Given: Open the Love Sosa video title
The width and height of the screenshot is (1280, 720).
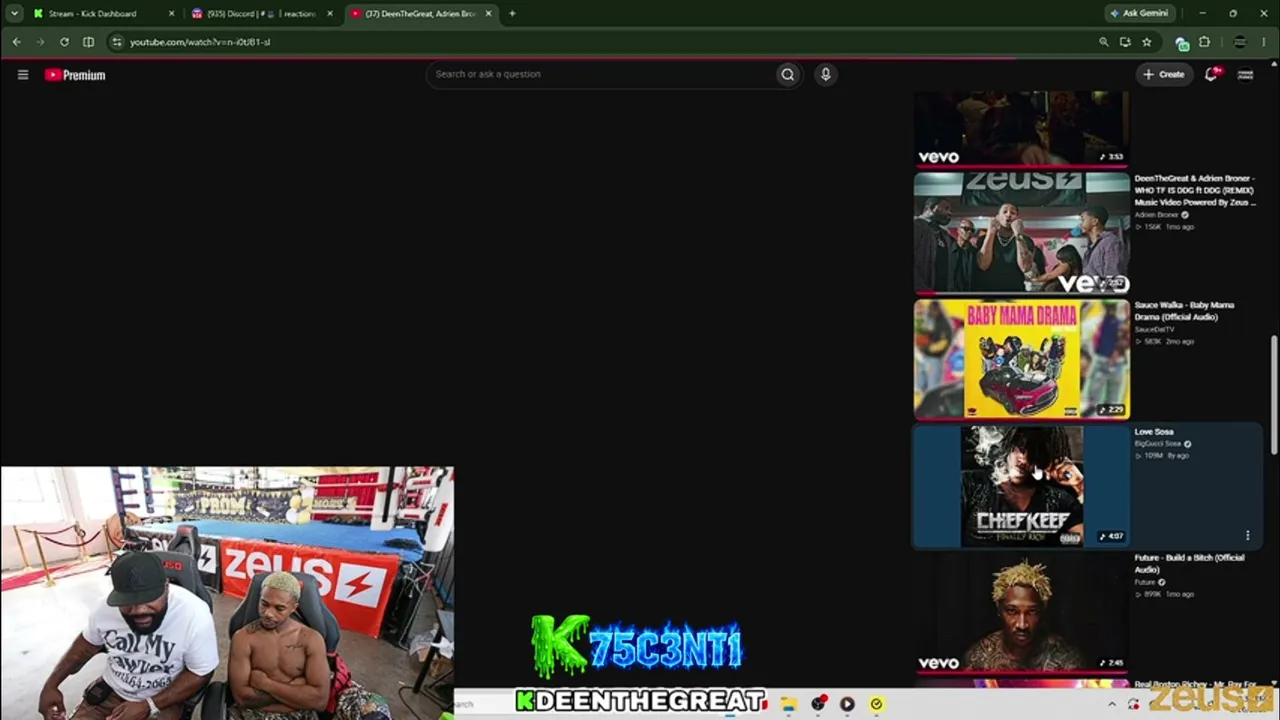Looking at the screenshot, I should [1154, 432].
